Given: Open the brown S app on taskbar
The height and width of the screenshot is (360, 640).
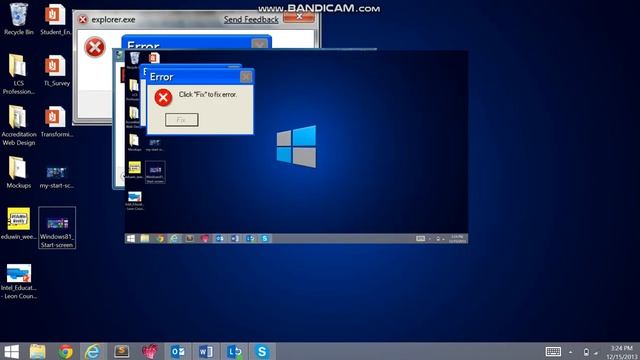Looking at the screenshot, I should [x=121, y=351].
